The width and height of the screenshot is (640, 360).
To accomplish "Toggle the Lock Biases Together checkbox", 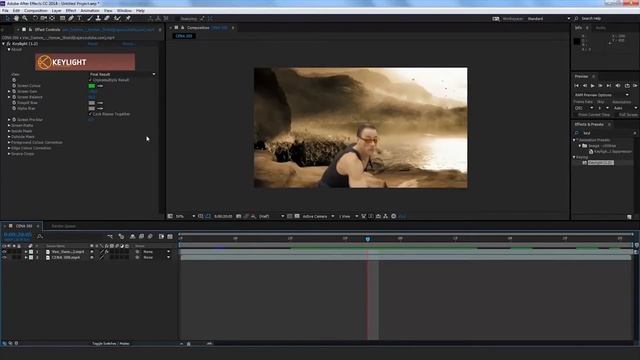I will coord(90,114).
